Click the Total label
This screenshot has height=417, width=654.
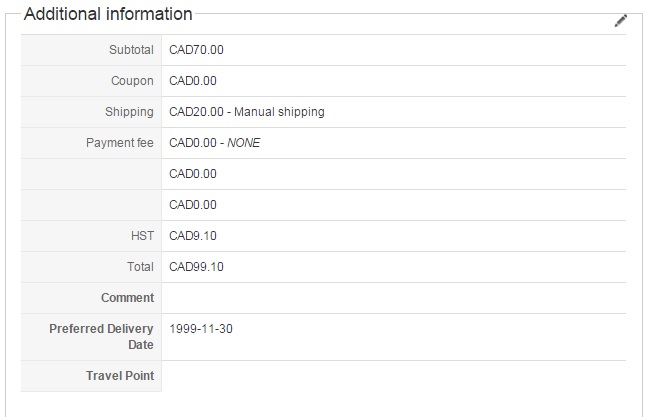139,267
